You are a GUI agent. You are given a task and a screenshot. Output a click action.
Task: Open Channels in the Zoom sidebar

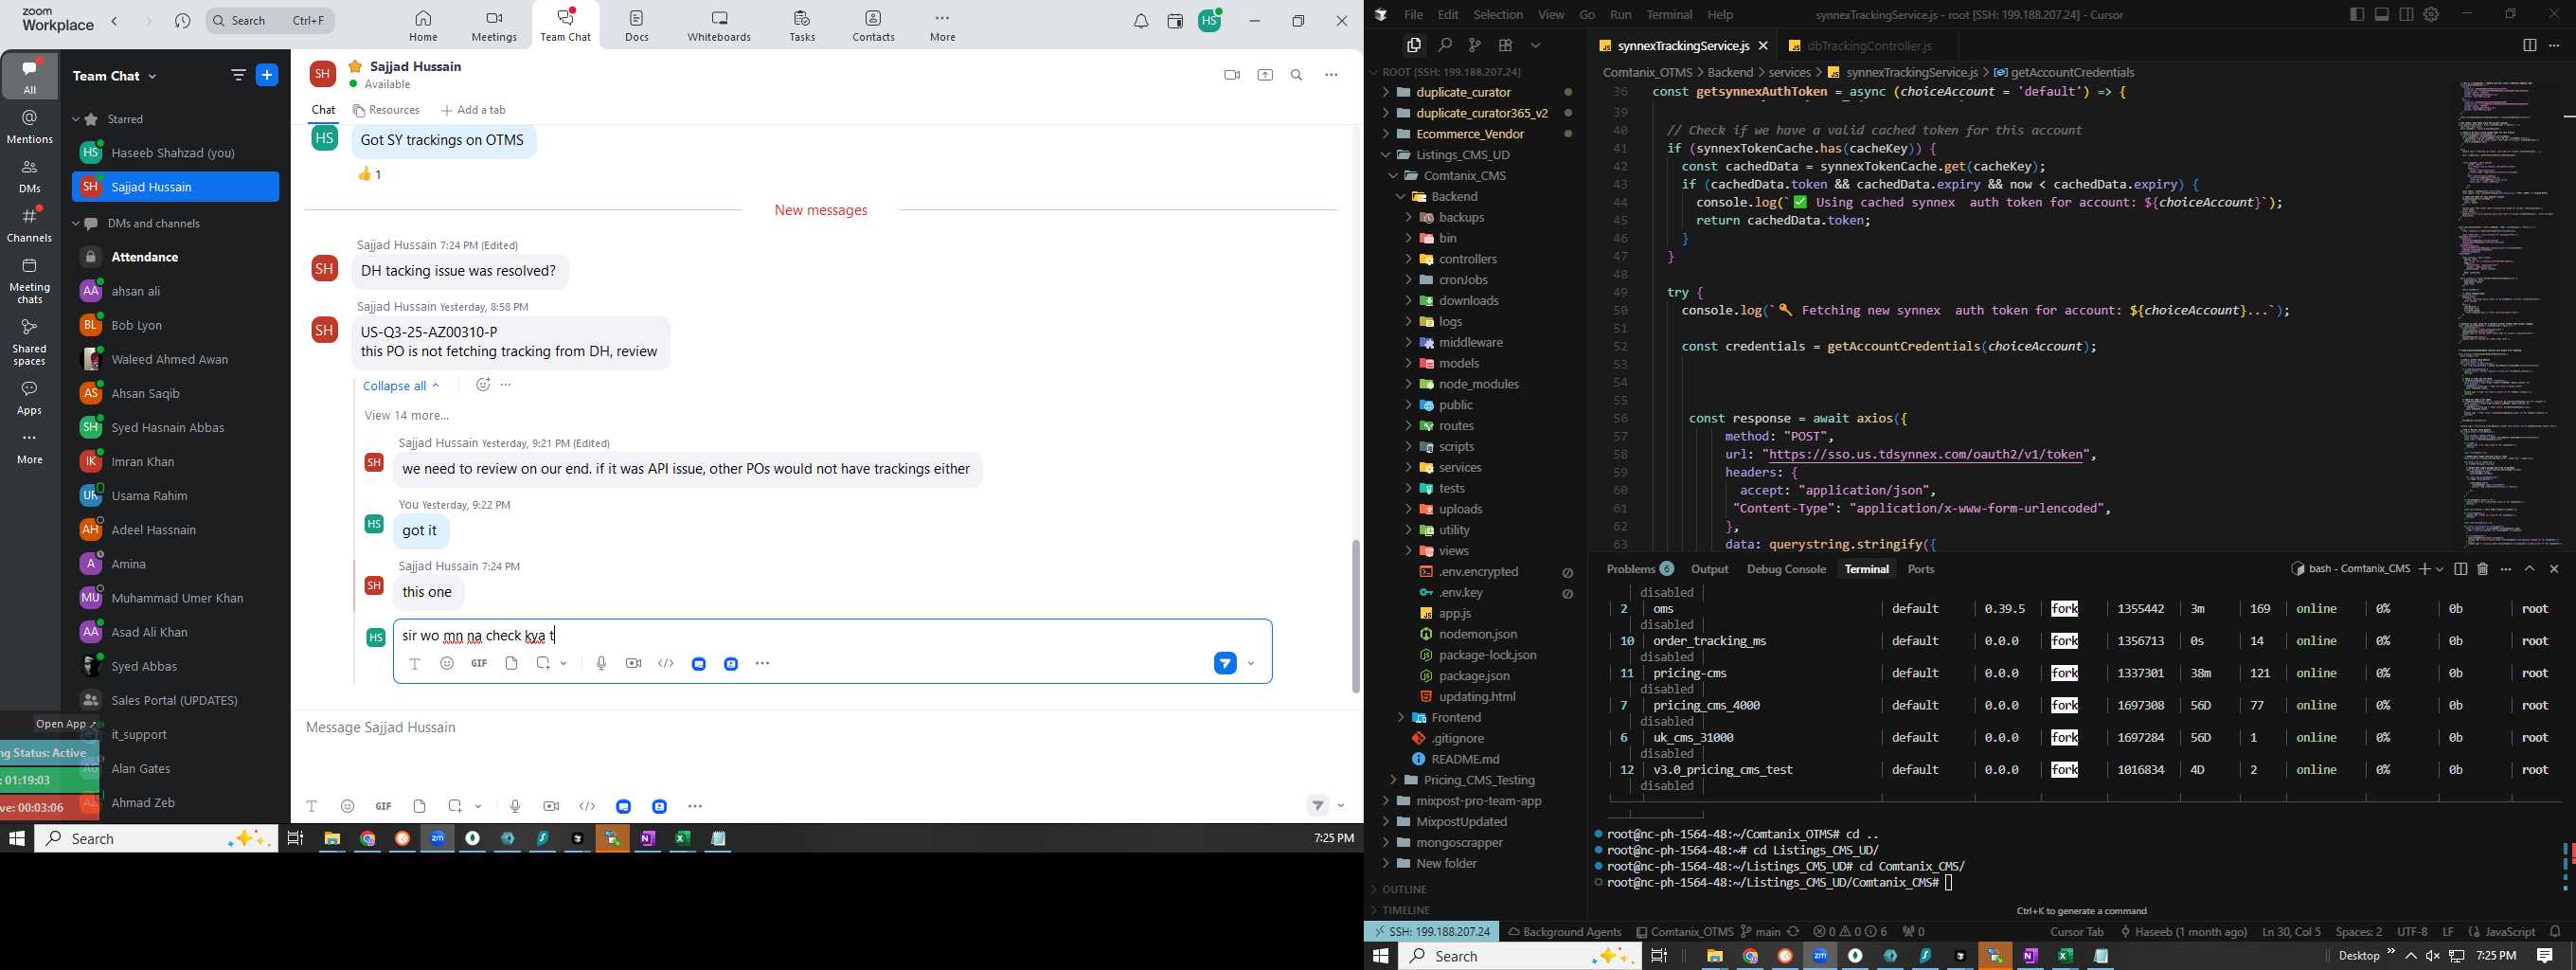pos(30,224)
